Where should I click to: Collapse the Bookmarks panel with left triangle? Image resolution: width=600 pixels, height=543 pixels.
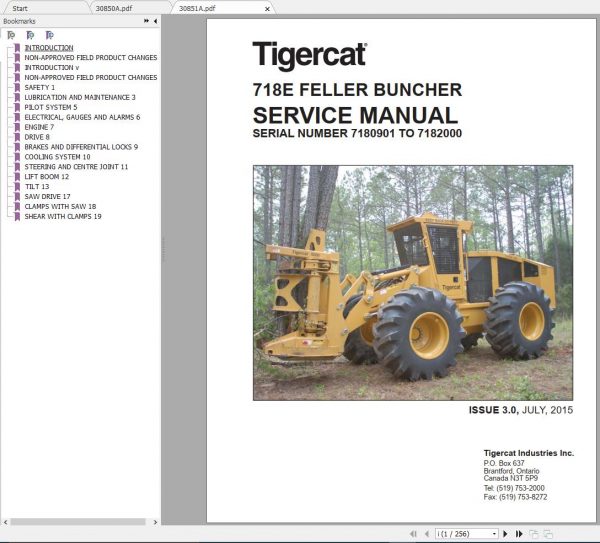pyautogui.click(x=155, y=21)
